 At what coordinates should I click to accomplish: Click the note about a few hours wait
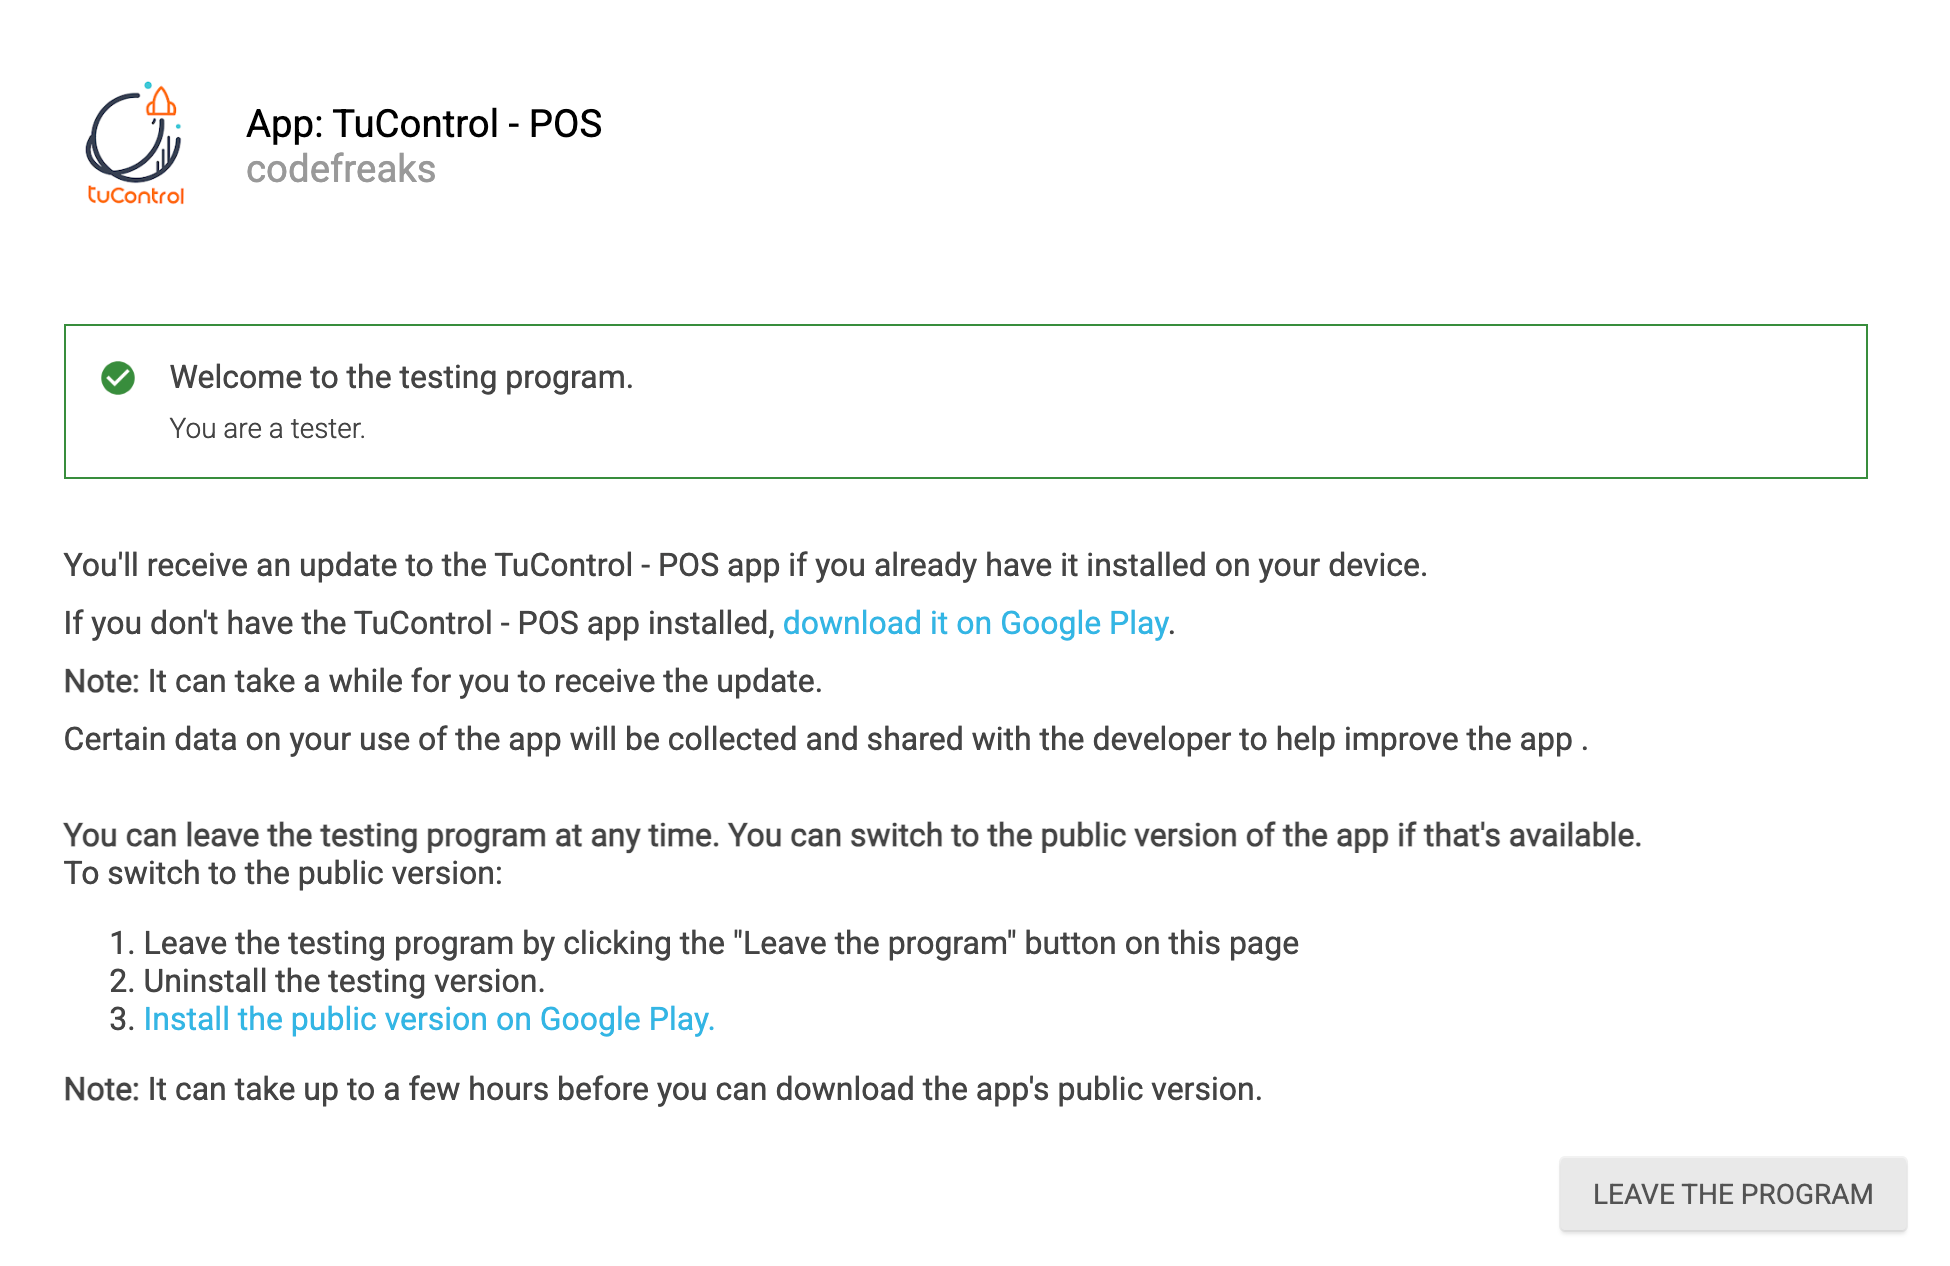tap(663, 1089)
